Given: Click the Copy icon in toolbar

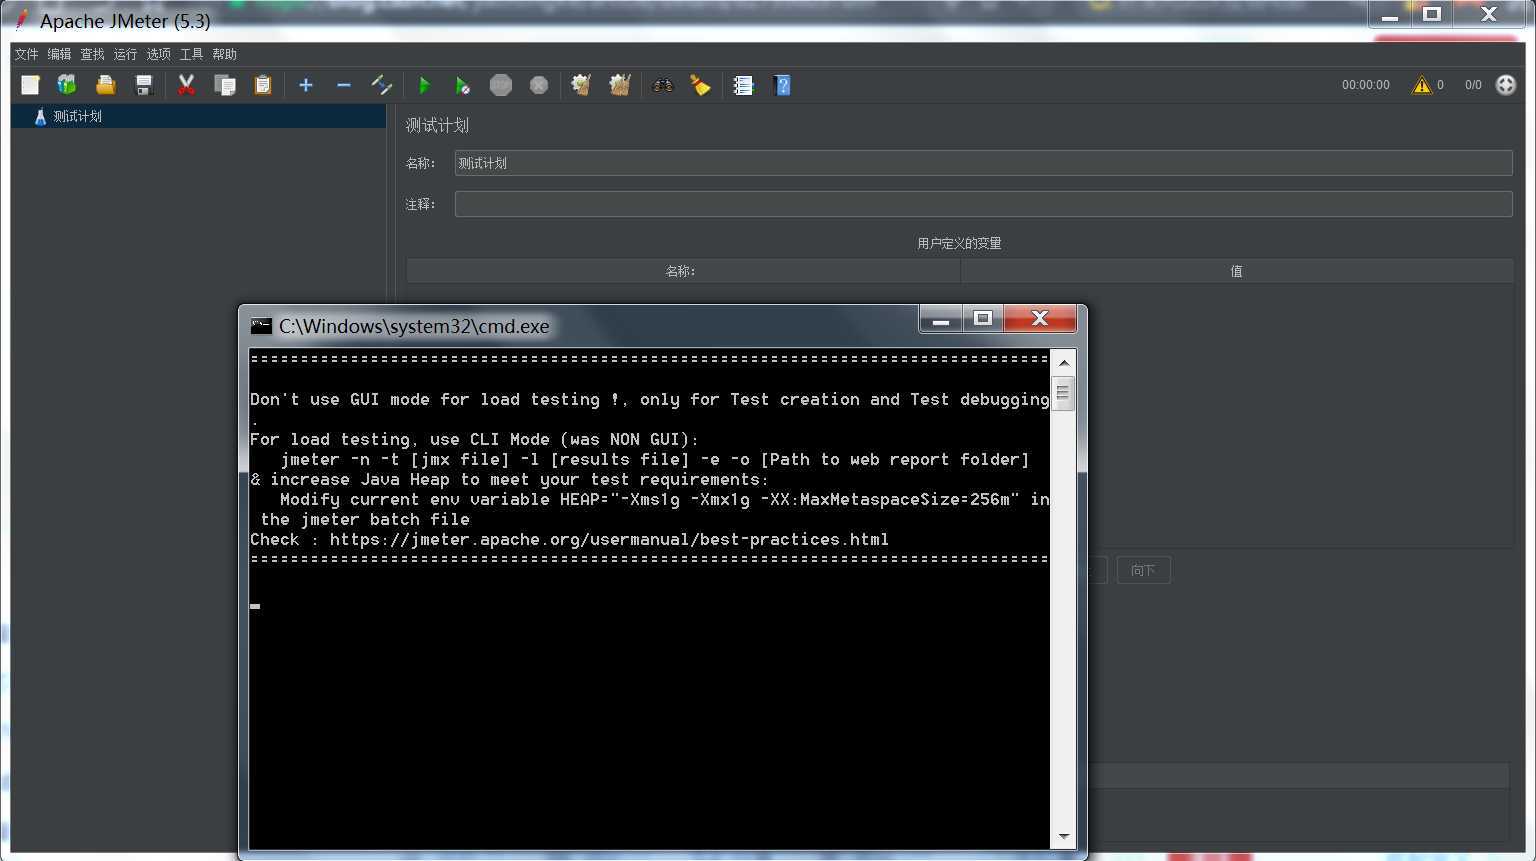Looking at the screenshot, I should (225, 85).
